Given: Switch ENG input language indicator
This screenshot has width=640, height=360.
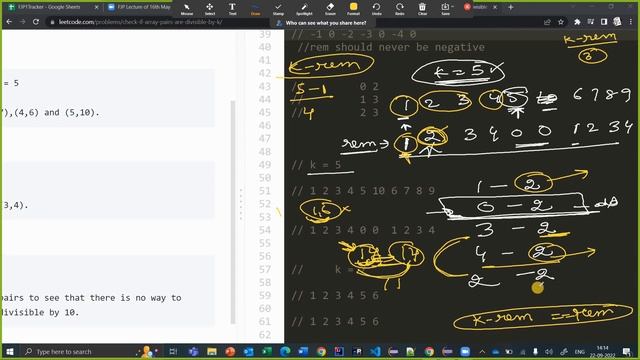Looking at the screenshot, I should coord(580,351).
